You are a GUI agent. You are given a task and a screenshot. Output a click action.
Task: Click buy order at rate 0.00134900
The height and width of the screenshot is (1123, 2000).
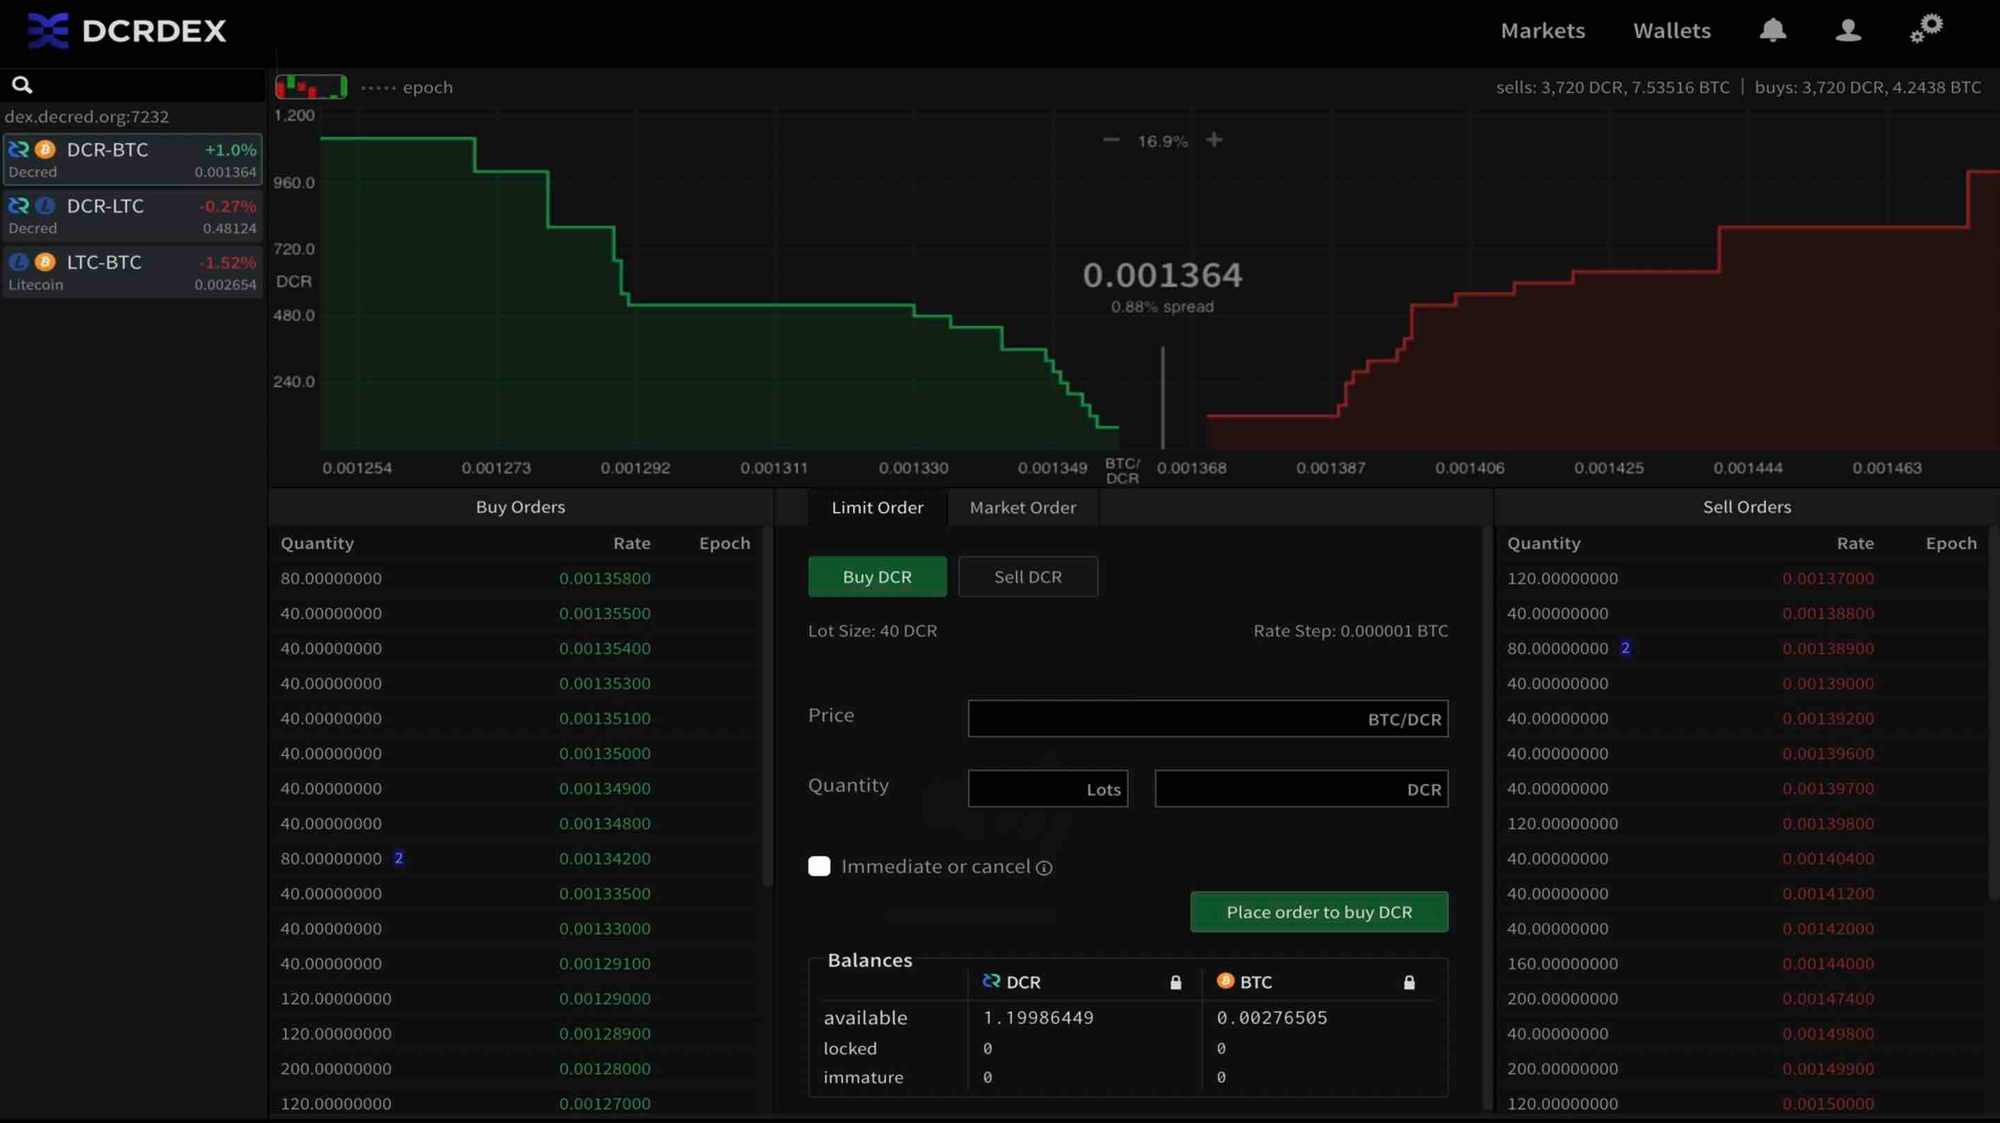(515, 788)
